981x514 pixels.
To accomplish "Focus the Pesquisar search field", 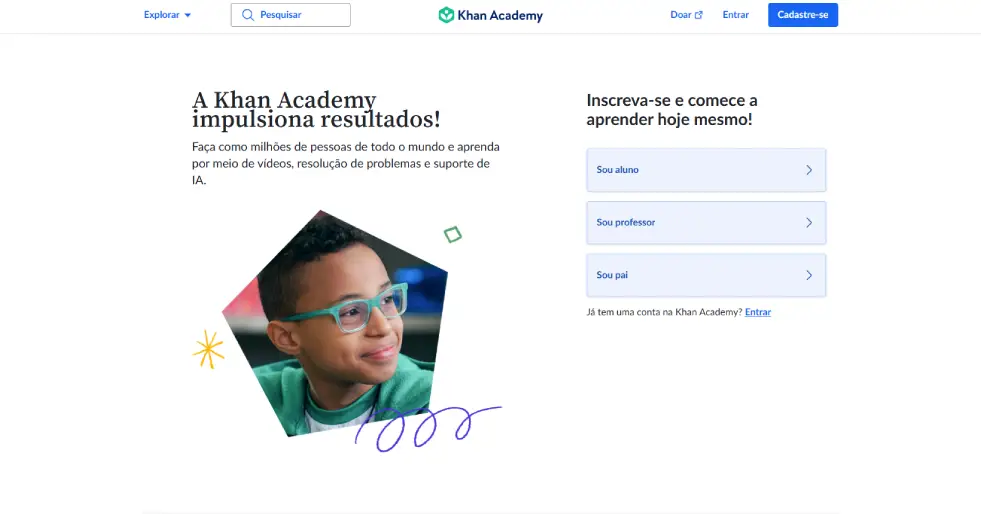I will click(x=291, y=15).
